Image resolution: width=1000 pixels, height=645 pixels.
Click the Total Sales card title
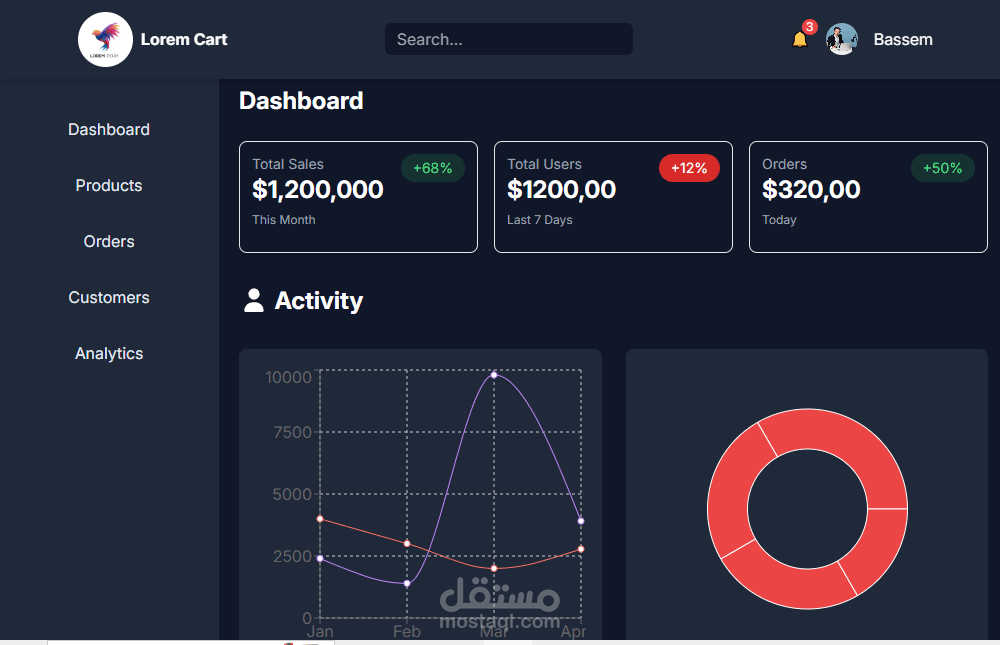click(288, 164)
